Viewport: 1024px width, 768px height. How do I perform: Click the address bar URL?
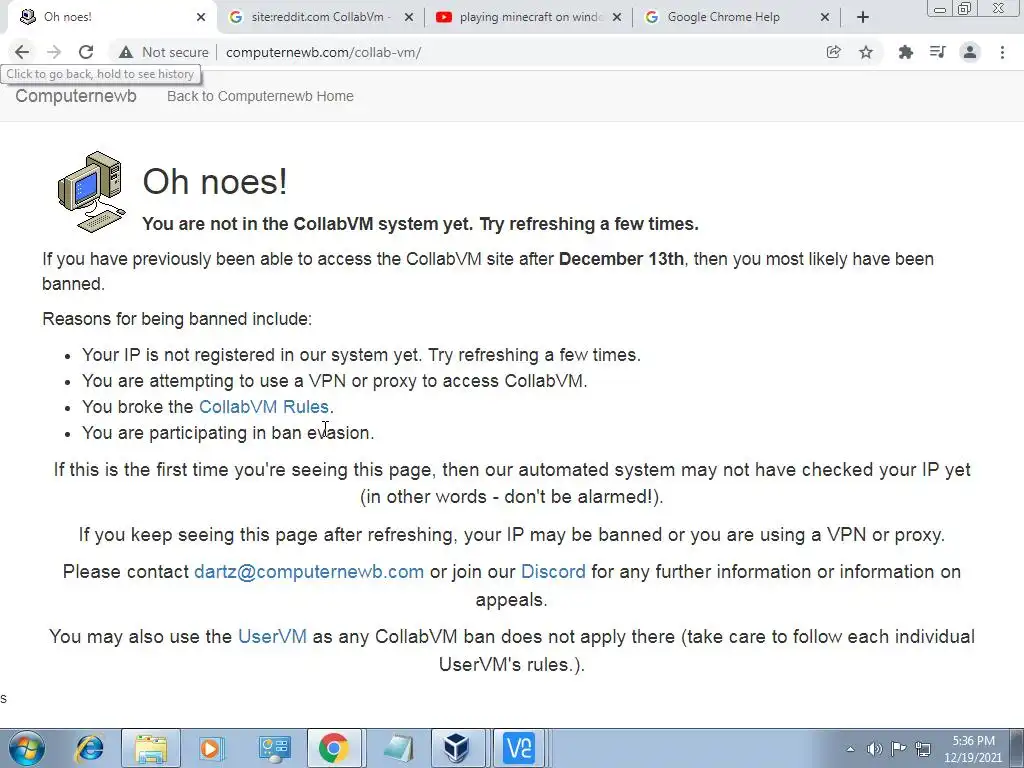(323, 52)
